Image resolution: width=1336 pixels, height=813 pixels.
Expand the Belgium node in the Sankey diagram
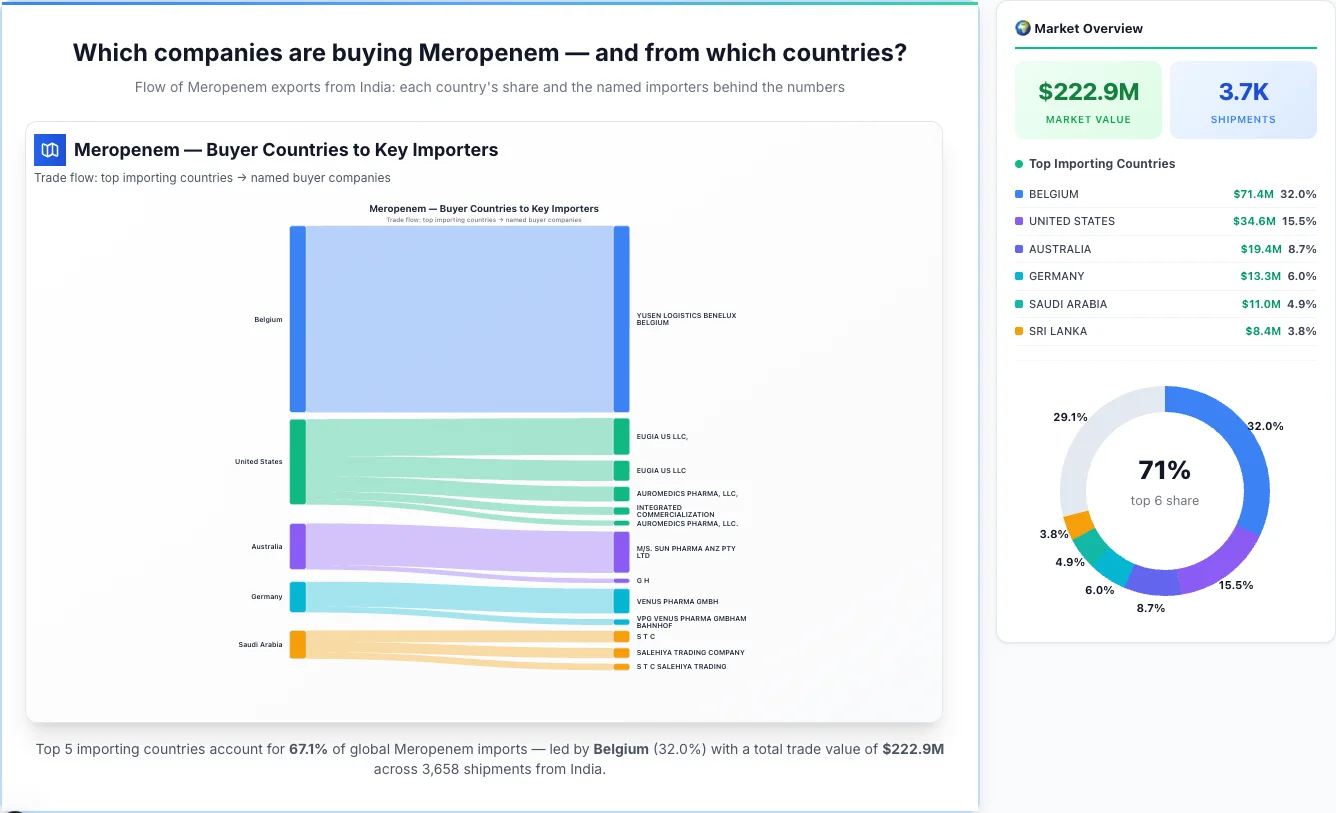(296, 319)
